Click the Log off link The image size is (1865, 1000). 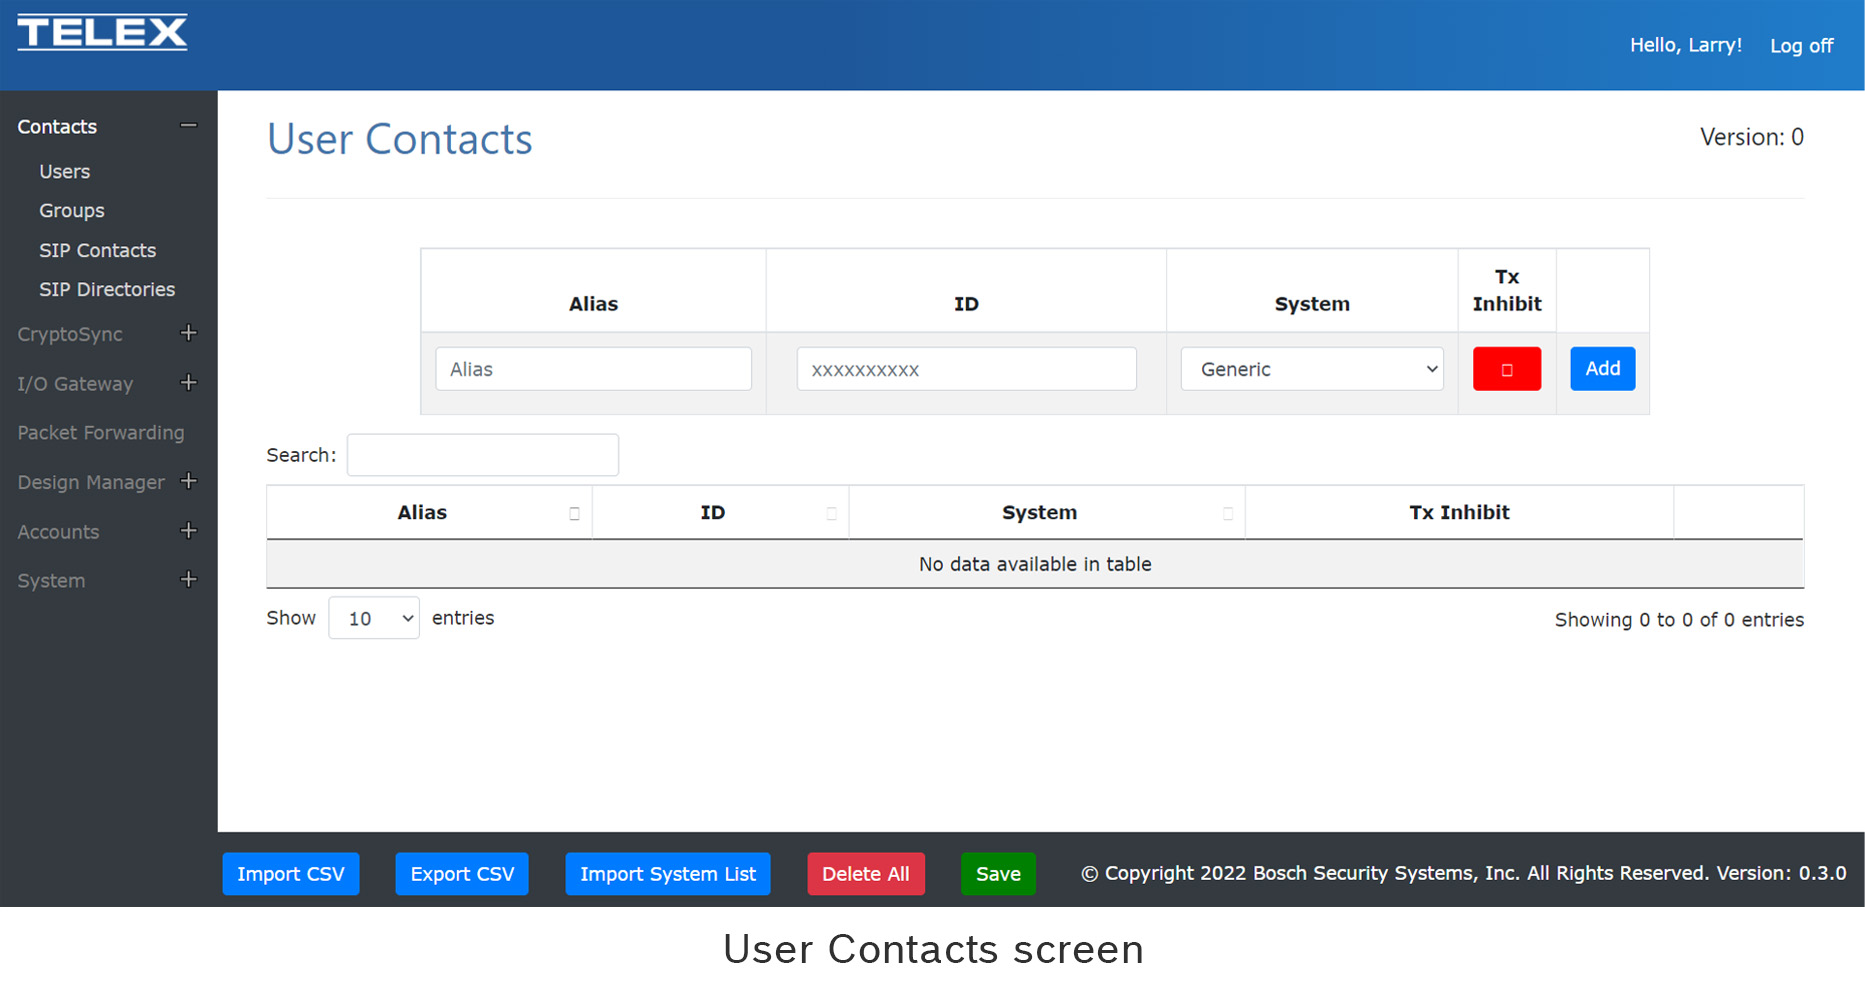click(1801, 46)
